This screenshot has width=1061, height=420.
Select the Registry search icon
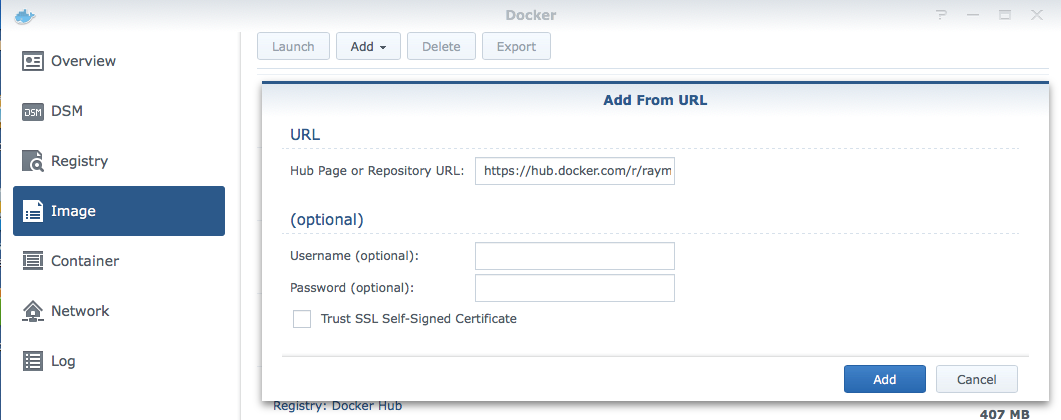pyautogui.click(x=32, y=161)
